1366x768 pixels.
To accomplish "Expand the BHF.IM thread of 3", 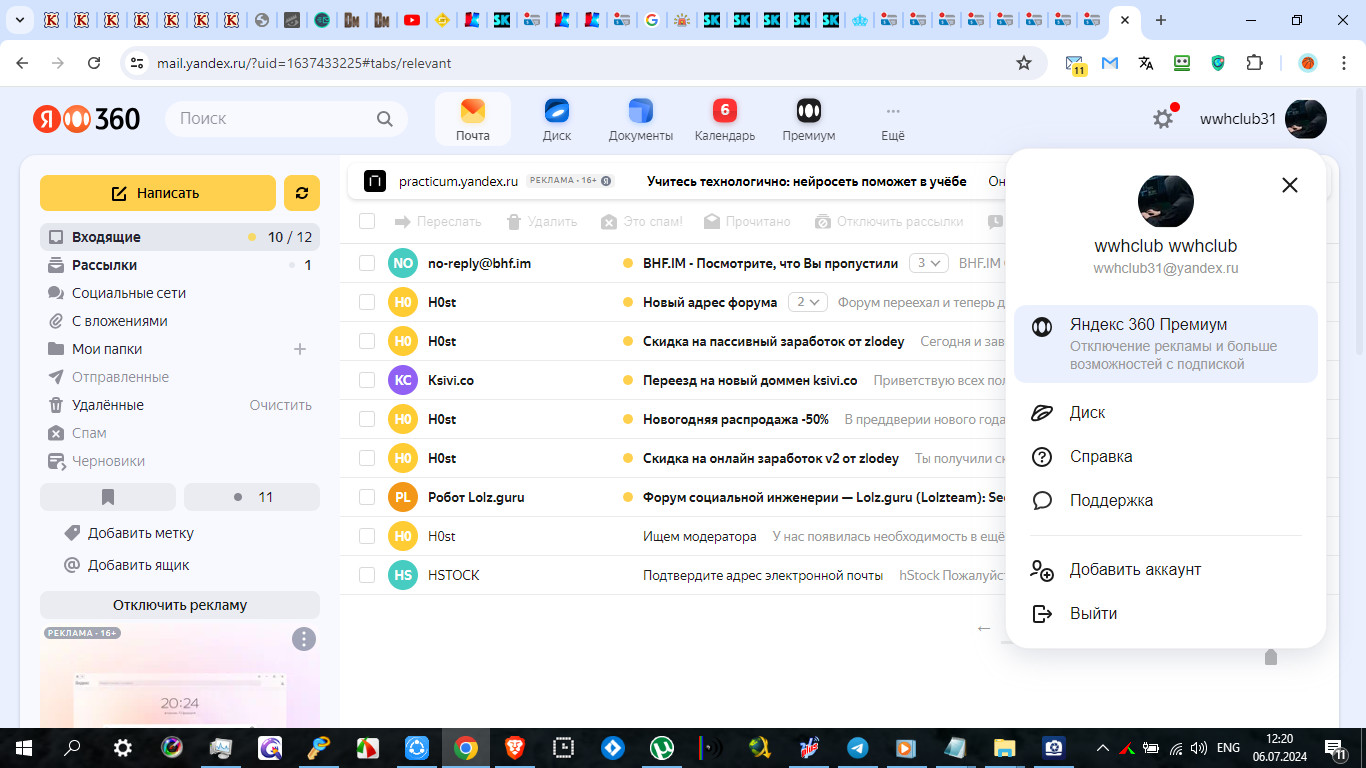I will click(x=929, y=263).
